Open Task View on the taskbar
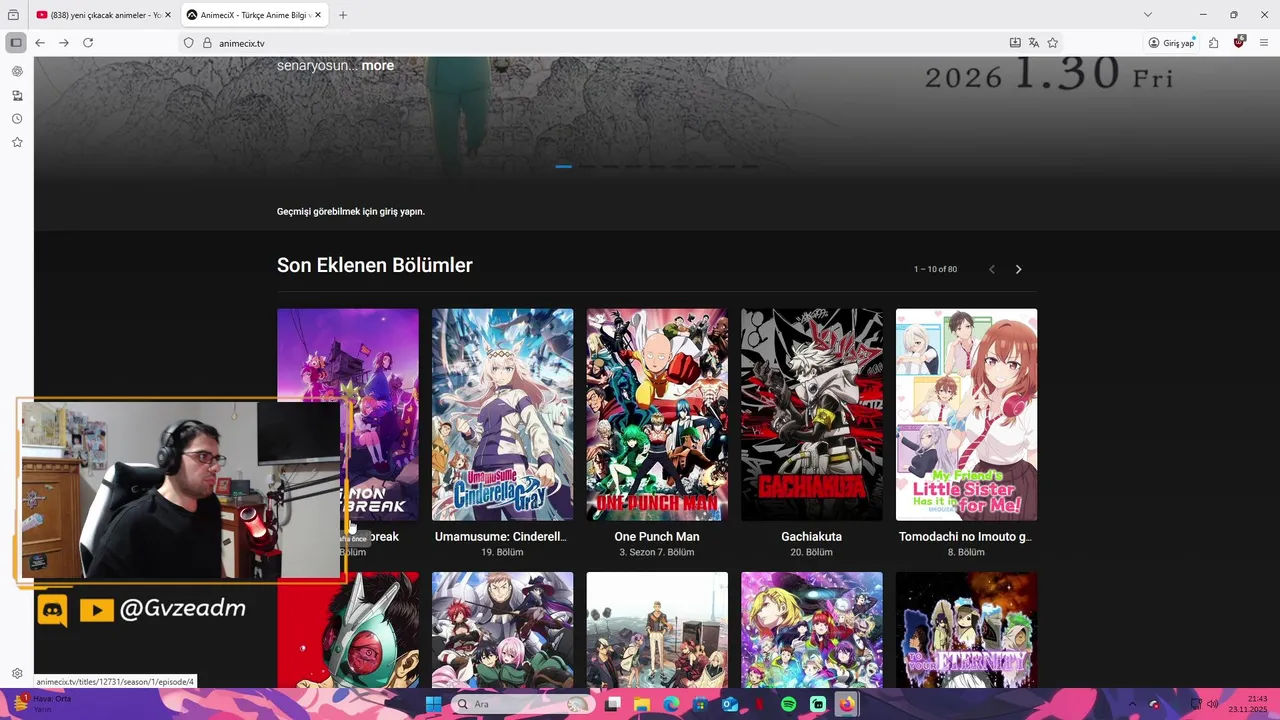The image size is (1280, 720). click(x=613, y=704)
